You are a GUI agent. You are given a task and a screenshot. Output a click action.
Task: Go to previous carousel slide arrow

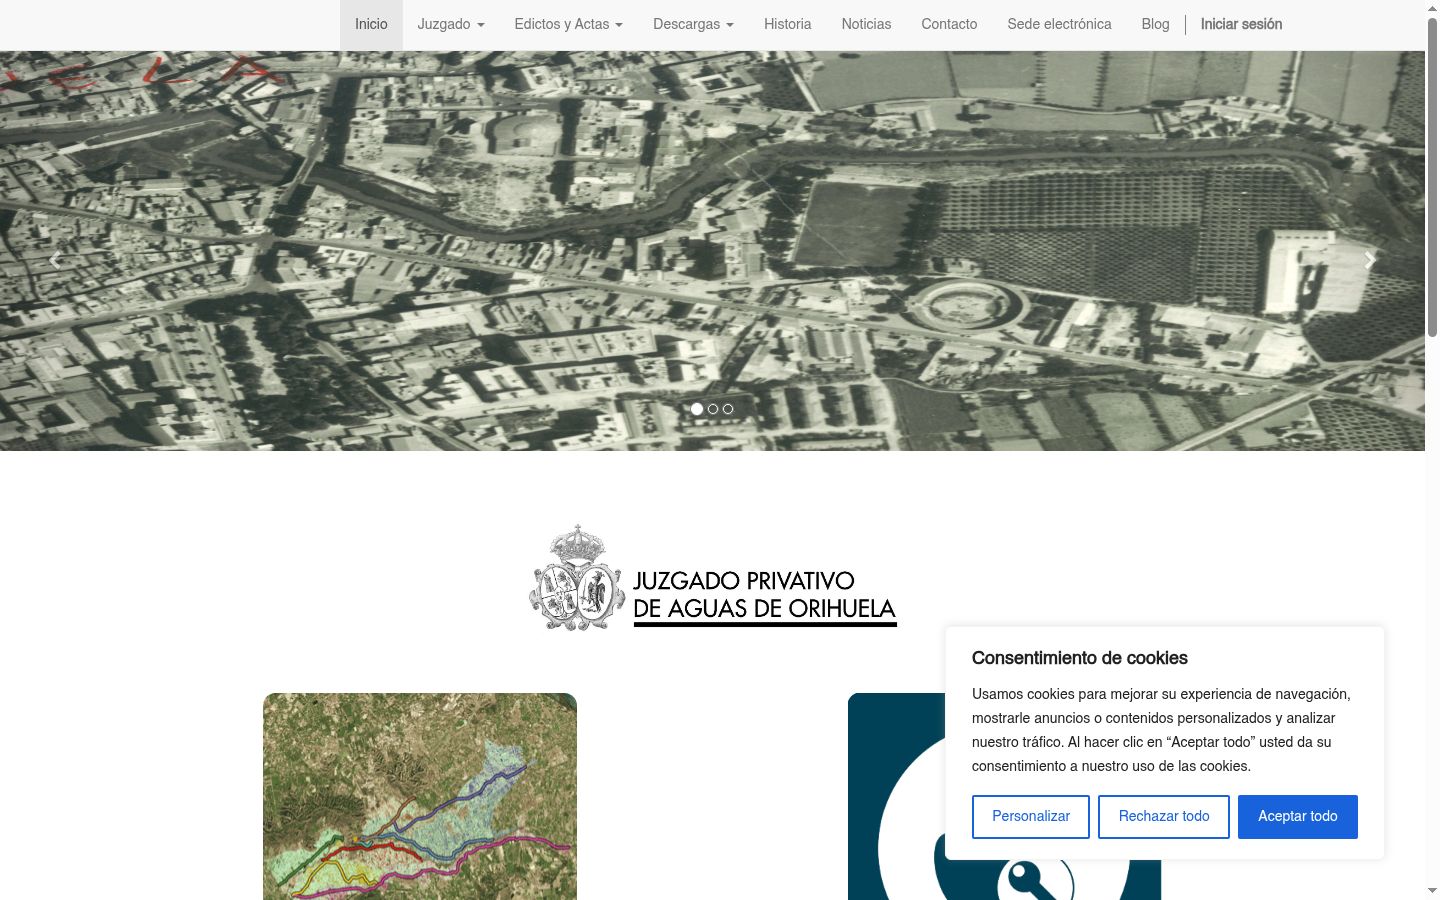pos(55,260)
